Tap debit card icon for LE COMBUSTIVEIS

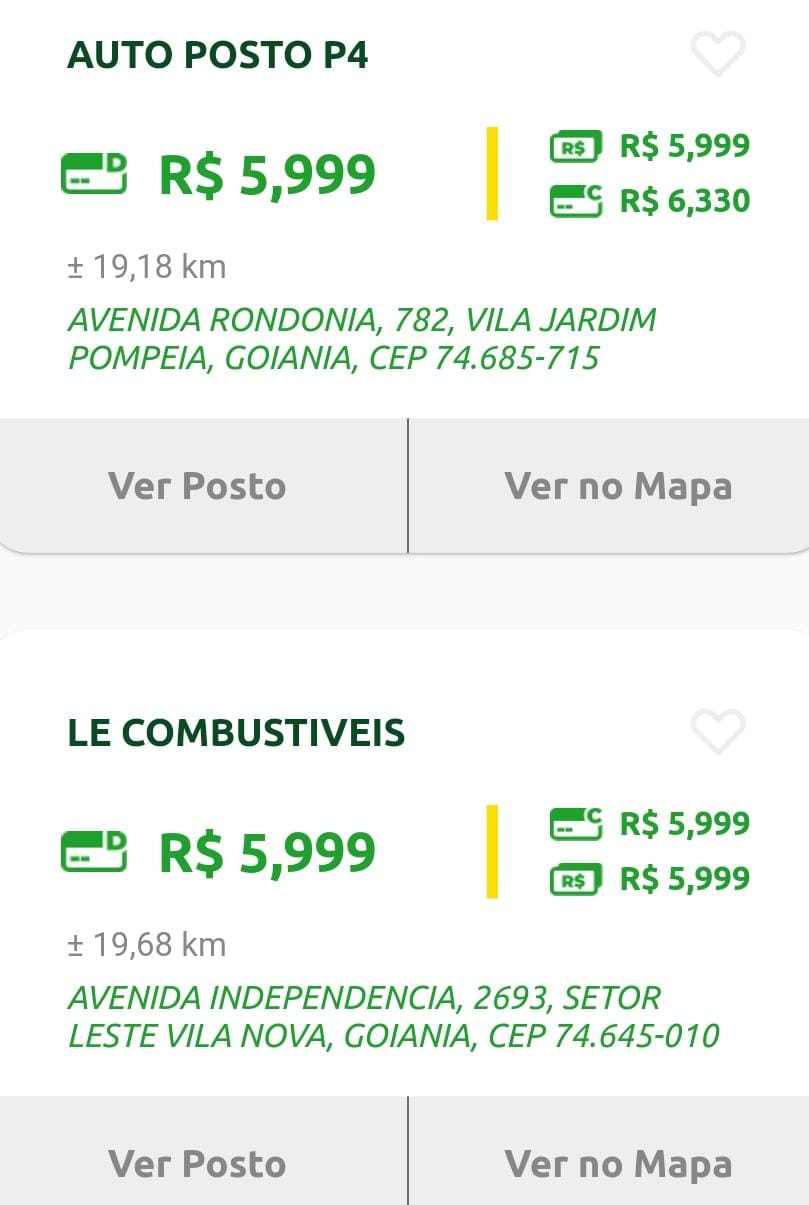94,852
